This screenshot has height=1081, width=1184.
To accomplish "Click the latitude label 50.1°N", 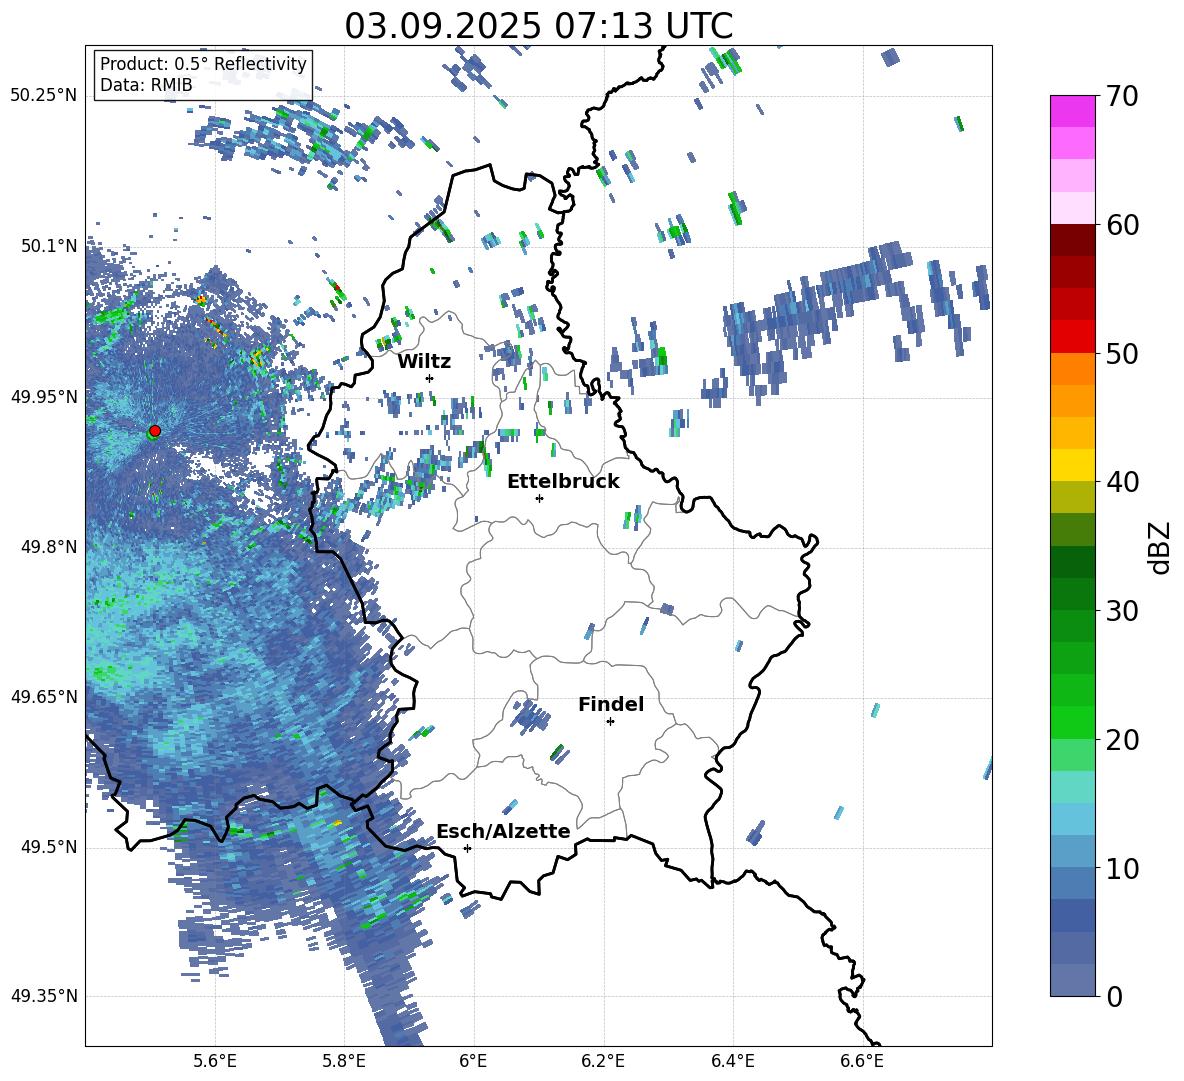I will pos(48,246).
